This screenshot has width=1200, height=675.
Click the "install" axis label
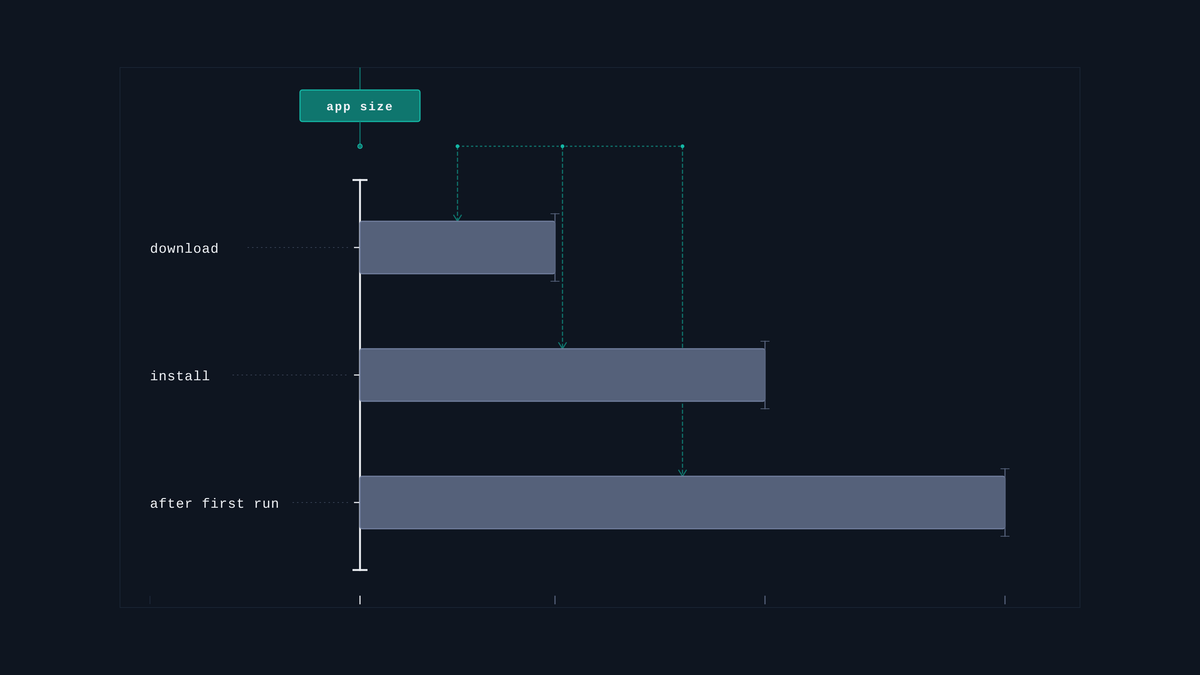(x=180, y=377)
